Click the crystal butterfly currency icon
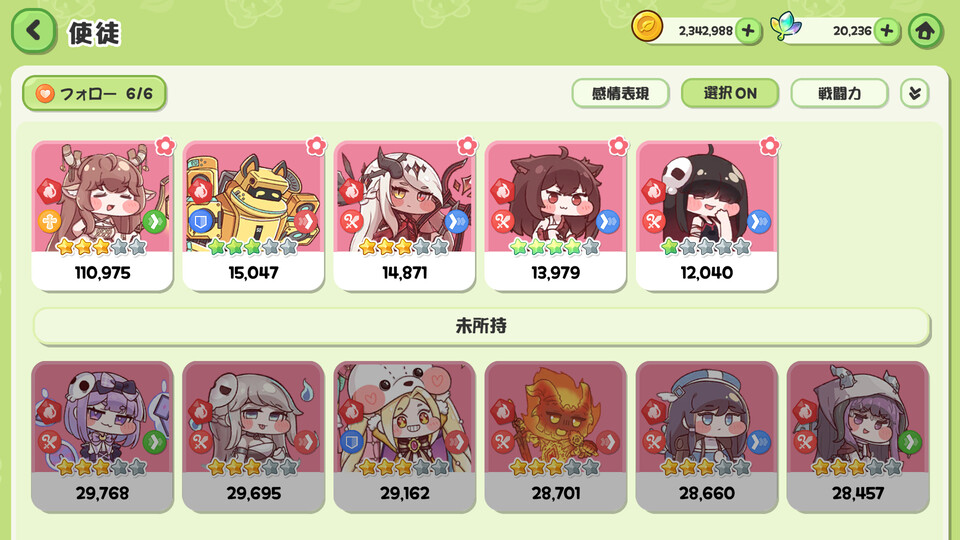This screenshot has width=960, height=540. tap(786, 27)
